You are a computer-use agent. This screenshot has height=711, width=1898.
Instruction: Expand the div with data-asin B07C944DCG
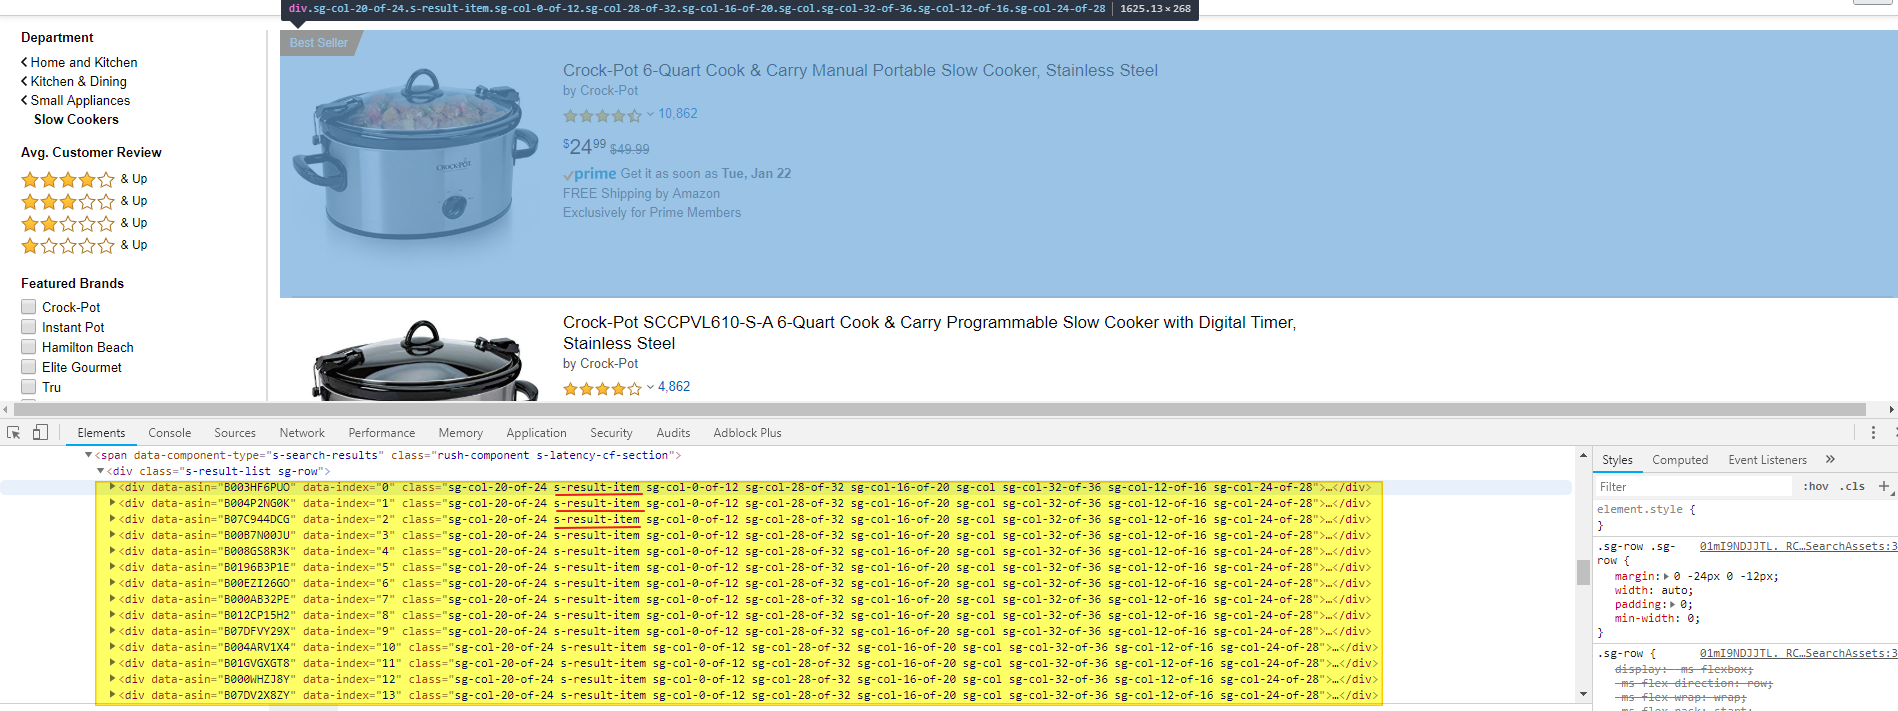112,519
